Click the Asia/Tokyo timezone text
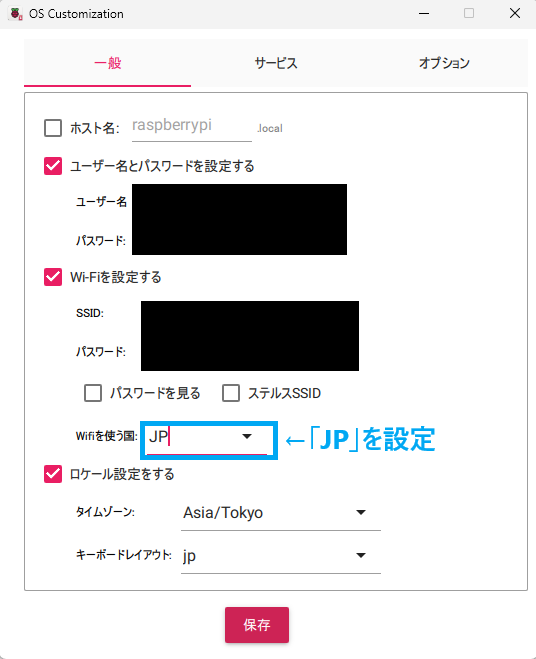536x659 pixels. (x=223, y=513)
